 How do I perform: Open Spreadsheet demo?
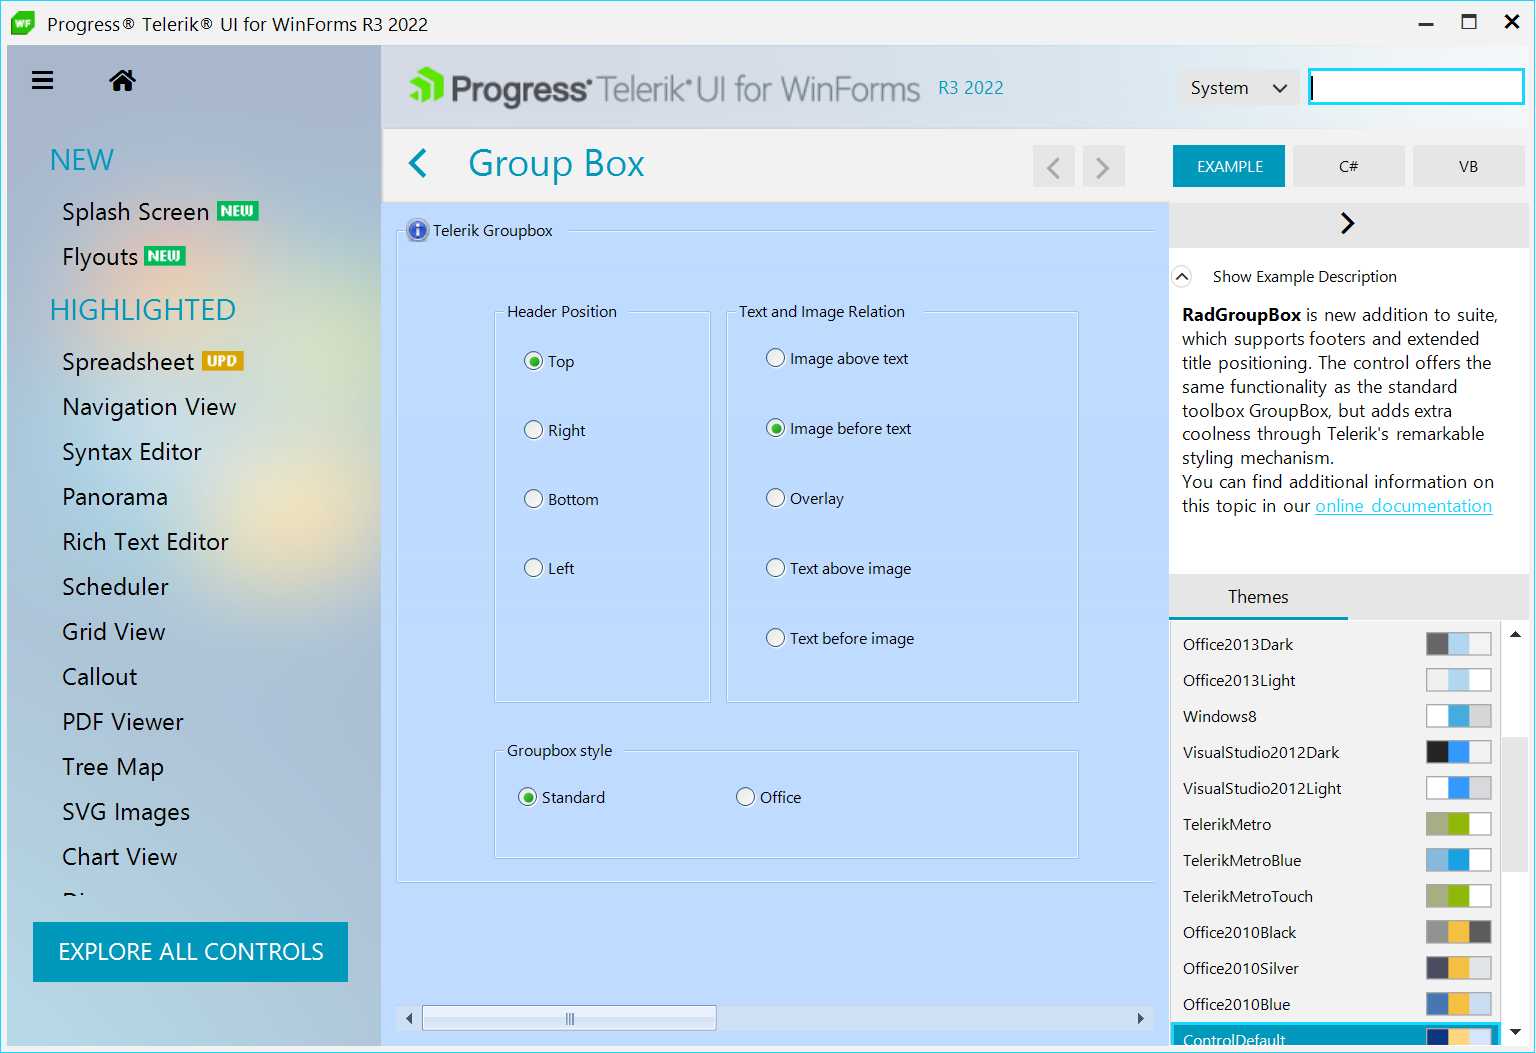point(128,362)
